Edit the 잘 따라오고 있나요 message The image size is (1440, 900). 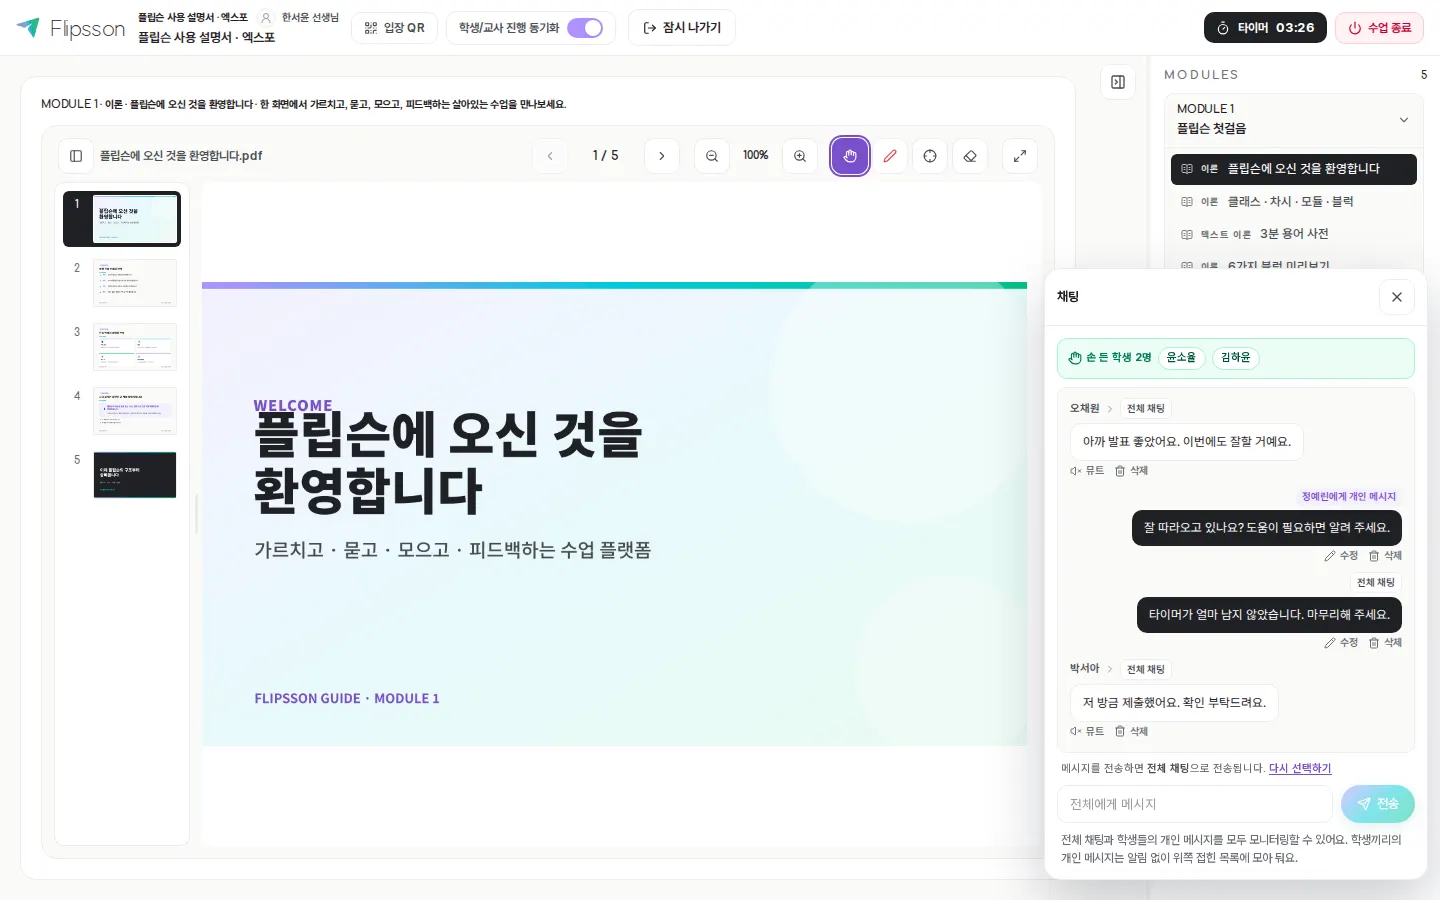point(1341,556)
